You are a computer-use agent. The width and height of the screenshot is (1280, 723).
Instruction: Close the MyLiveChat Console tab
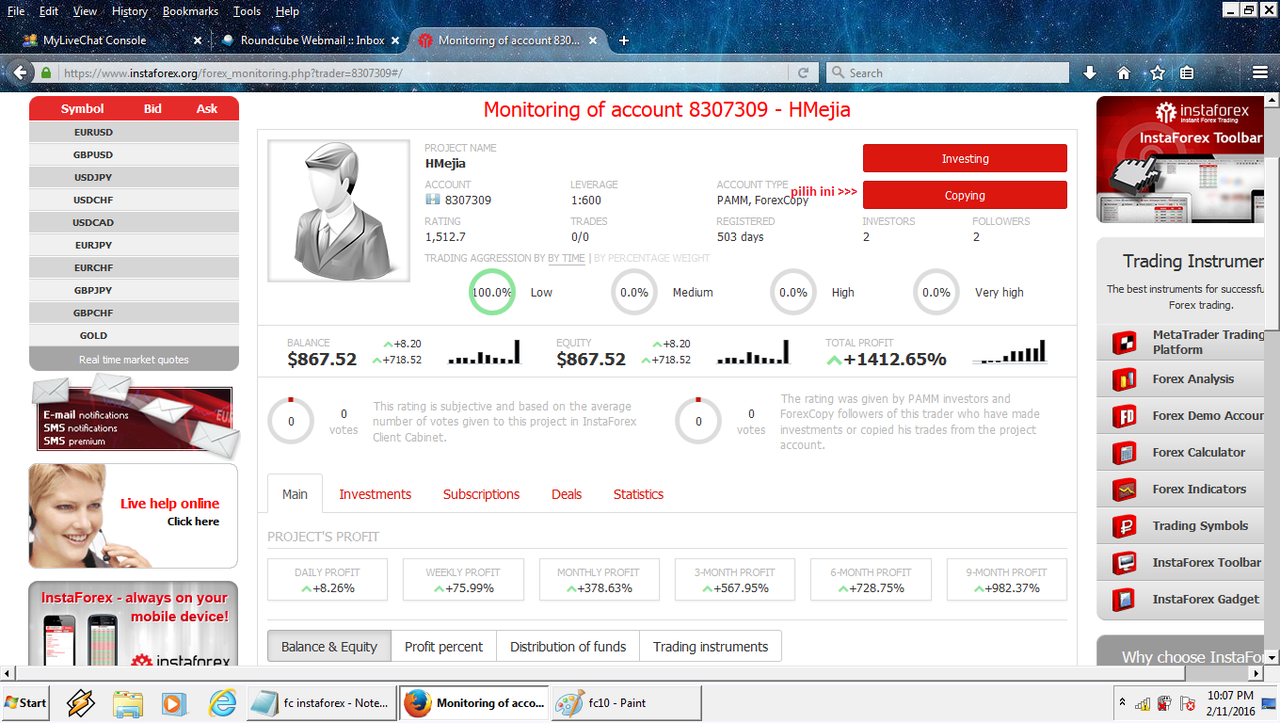[x=197, y=41]
